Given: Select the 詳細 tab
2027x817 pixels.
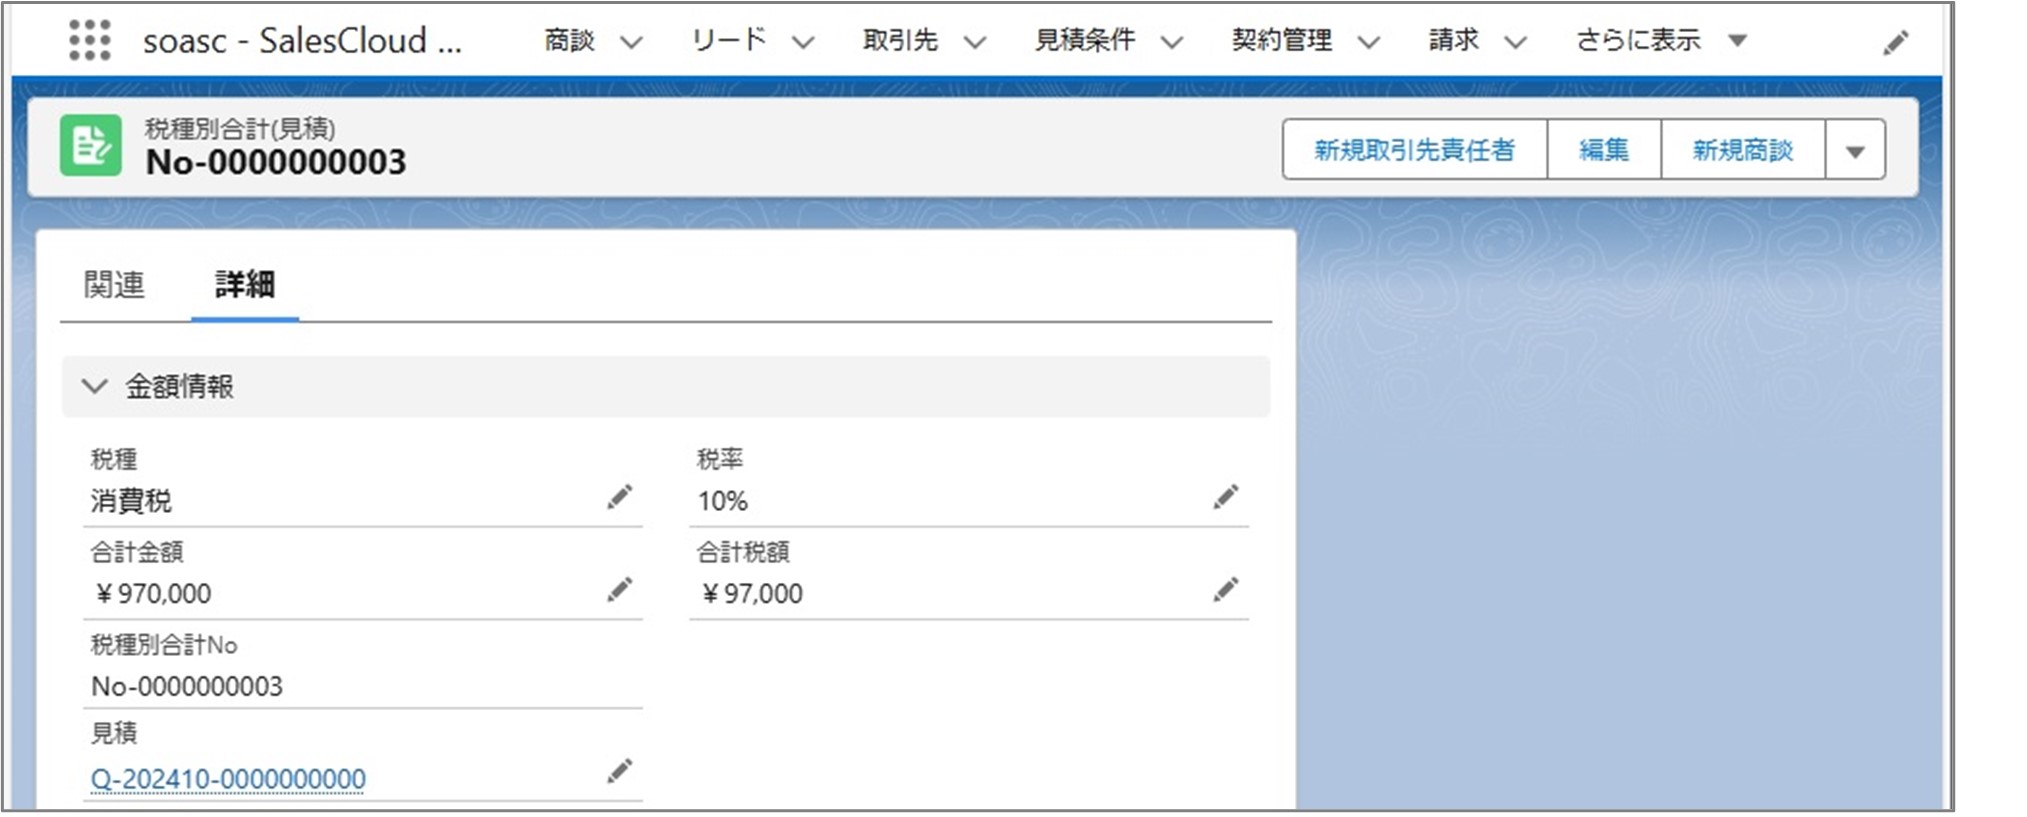Looking at the screenshot, I should (x=245, y=285).
